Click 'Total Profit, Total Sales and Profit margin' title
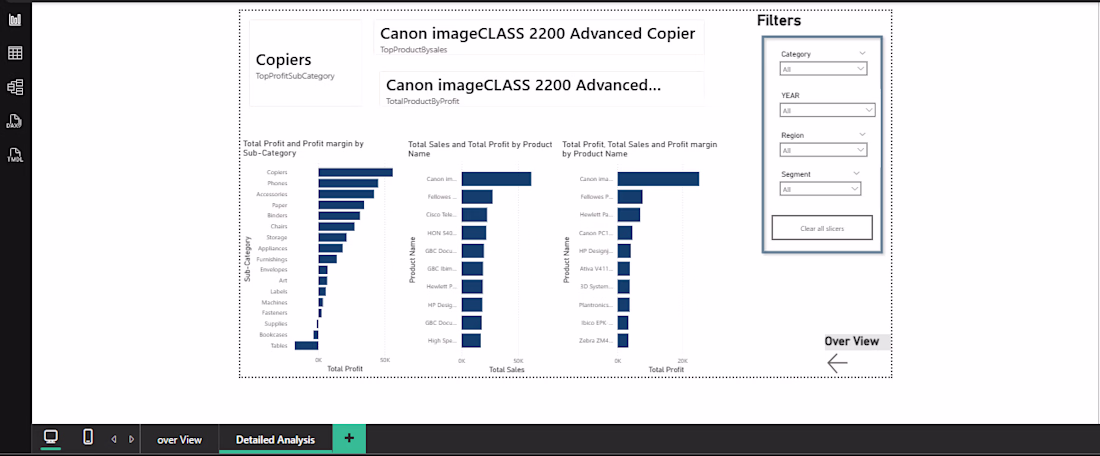 [640, 148]
